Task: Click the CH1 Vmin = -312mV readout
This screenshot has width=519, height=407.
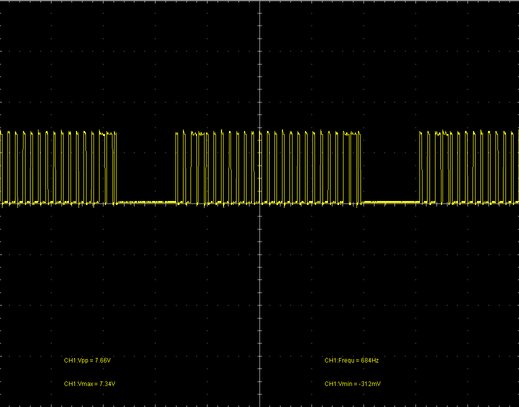Action: click(x=352, y=384)
